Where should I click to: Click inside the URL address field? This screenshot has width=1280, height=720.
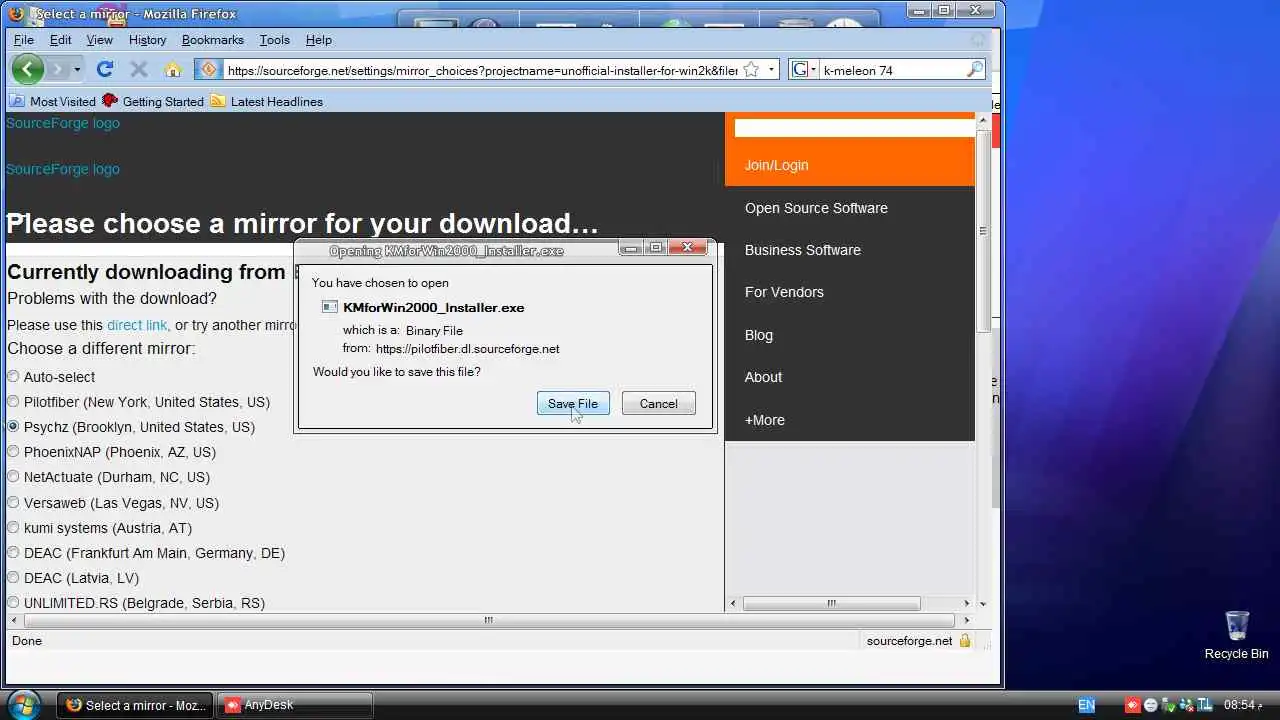[481, 70]
